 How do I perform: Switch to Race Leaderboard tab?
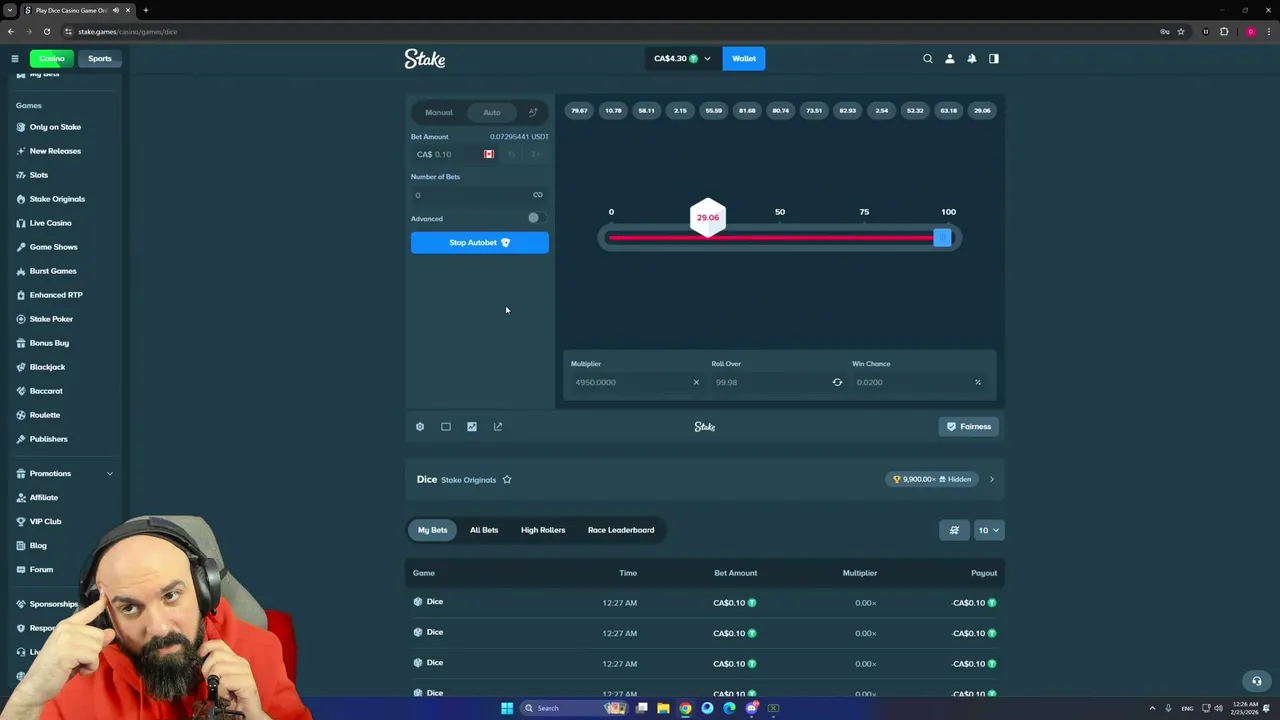tap(621, 530)
